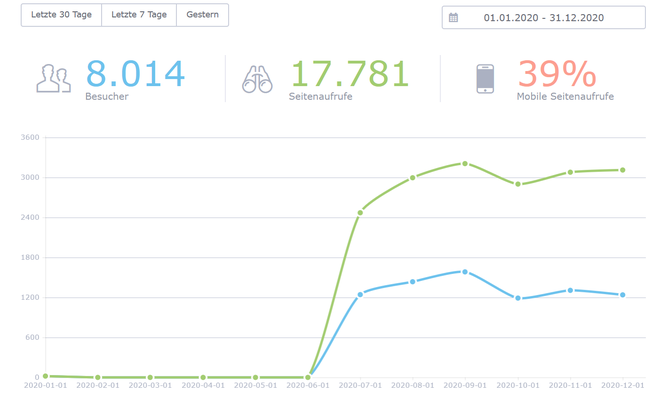Click green data point at 2020-09-01
The height and width of the screenshot is (400, 660).
[465, 163]
